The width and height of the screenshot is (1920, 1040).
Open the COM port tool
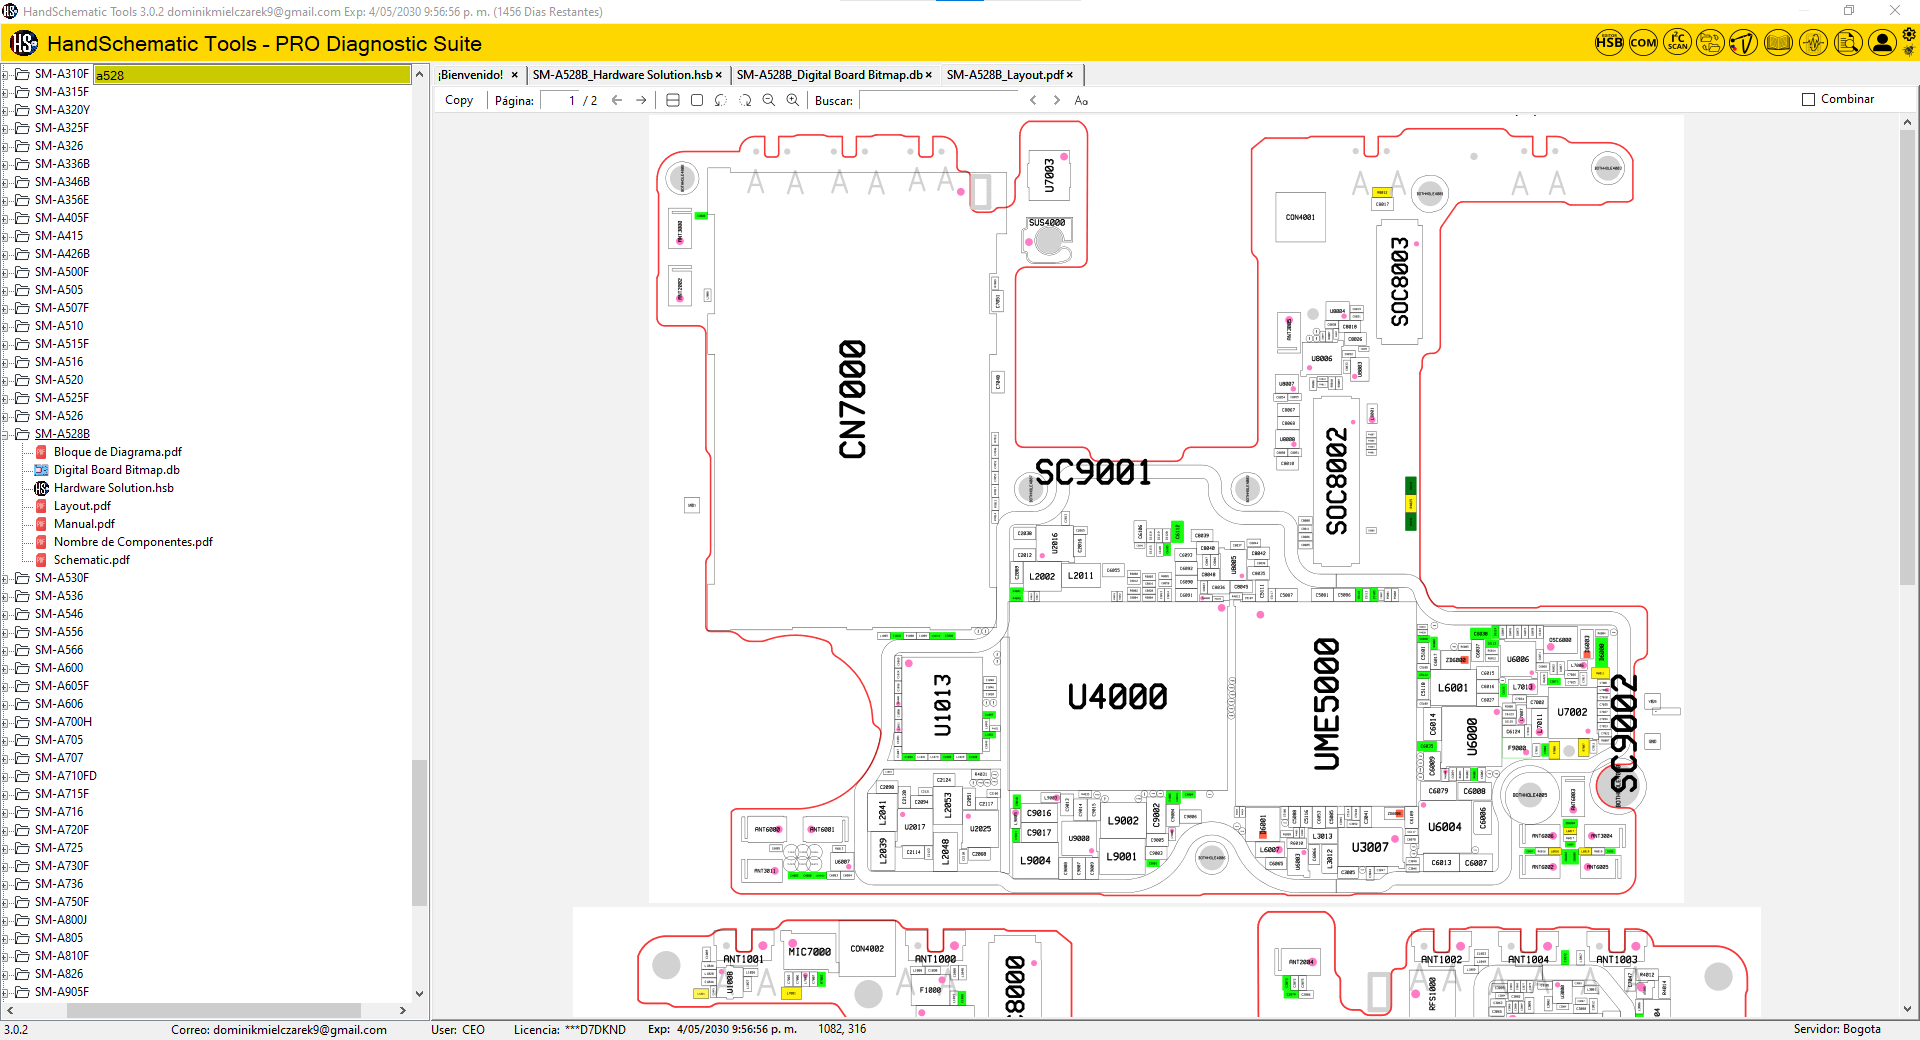[x=1643, y=43]
